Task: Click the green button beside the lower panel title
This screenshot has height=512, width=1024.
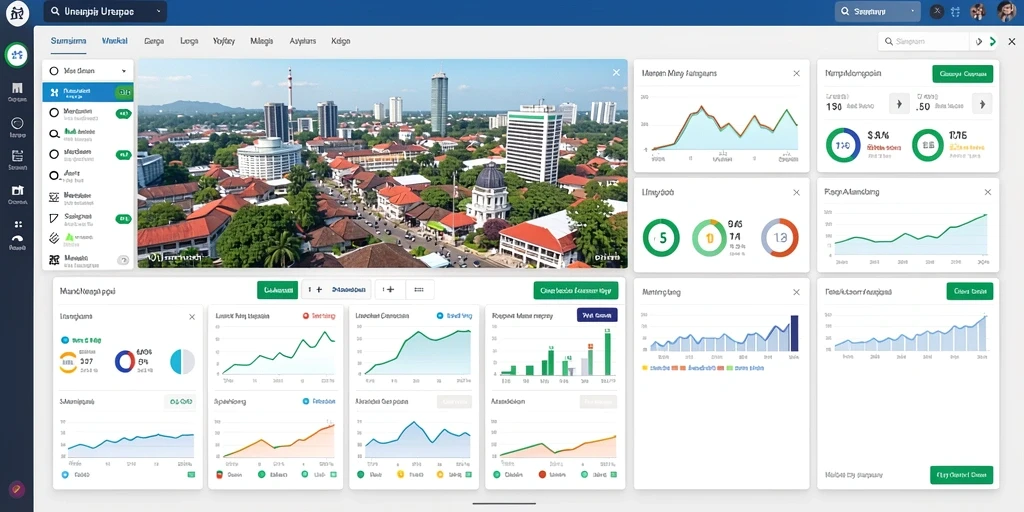Action: coord(277,289)
